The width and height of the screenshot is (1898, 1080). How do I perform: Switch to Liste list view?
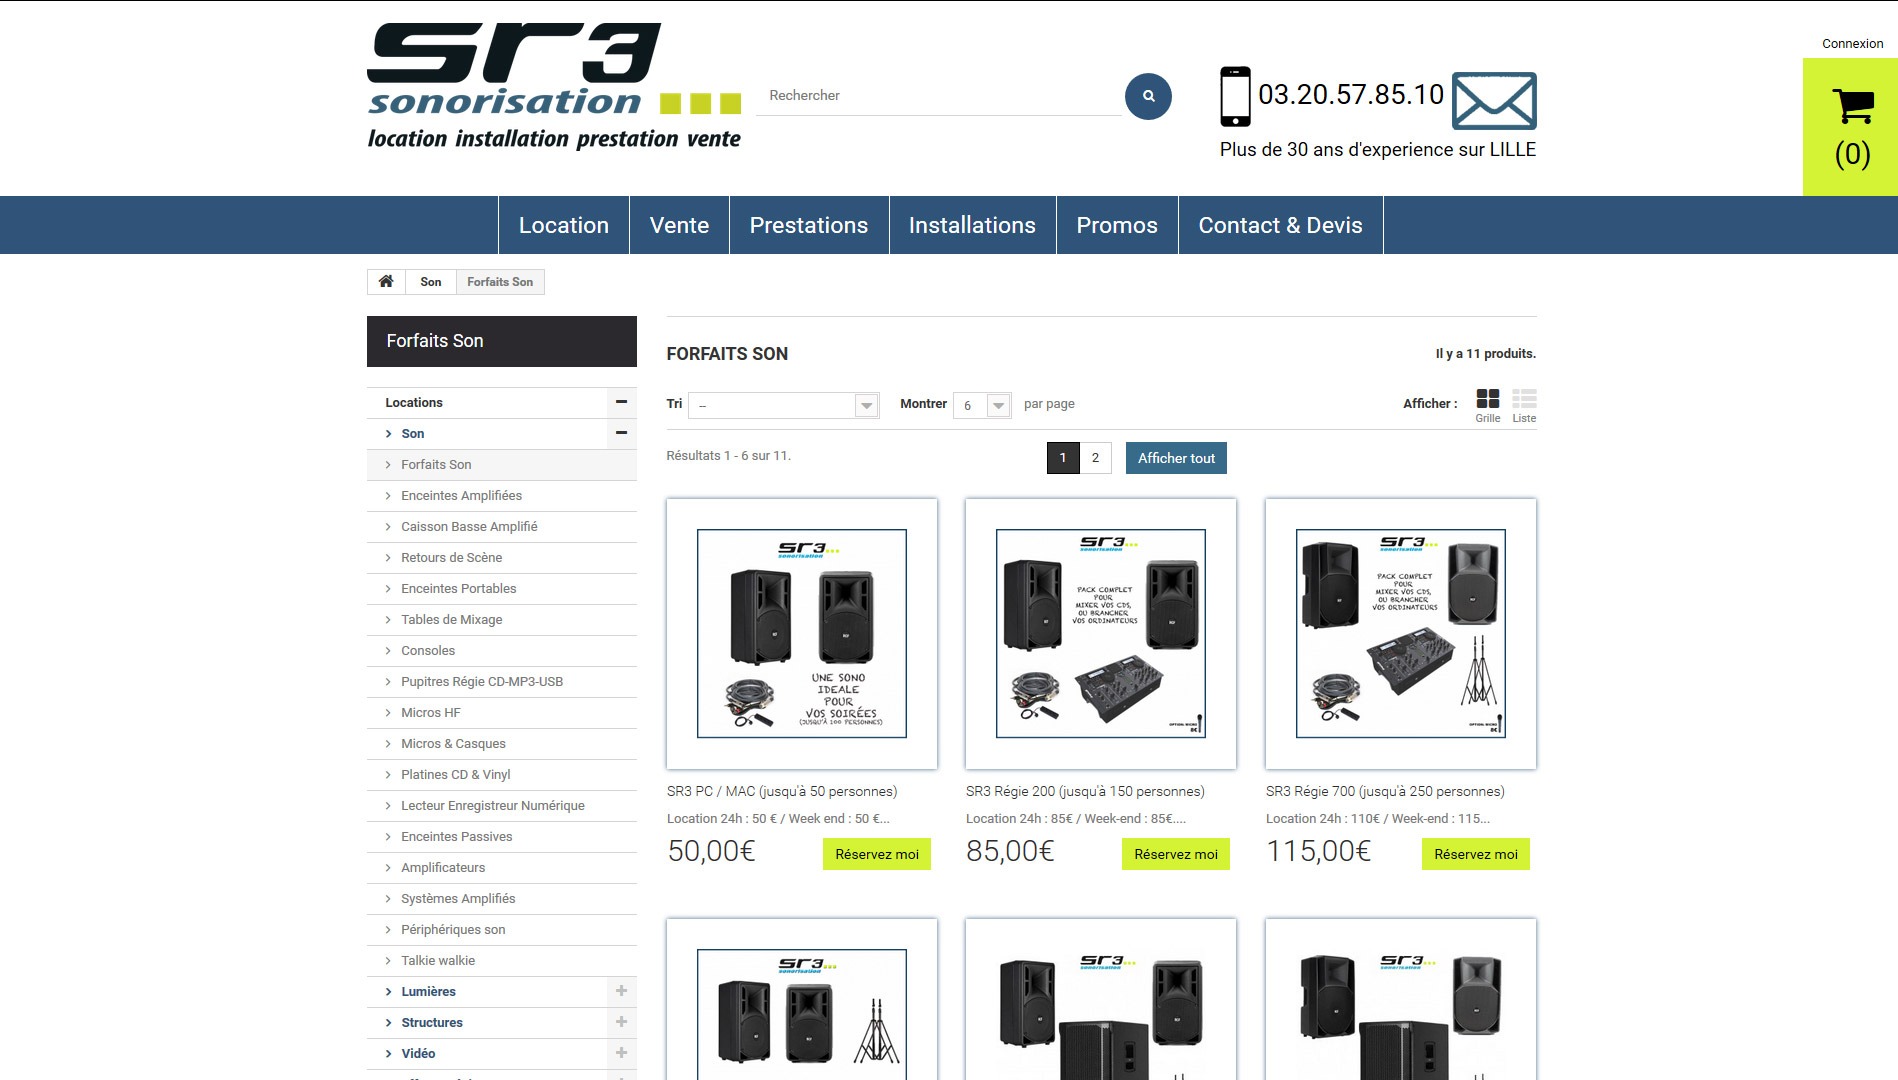pyautogui.click(x=1524, y=405)
